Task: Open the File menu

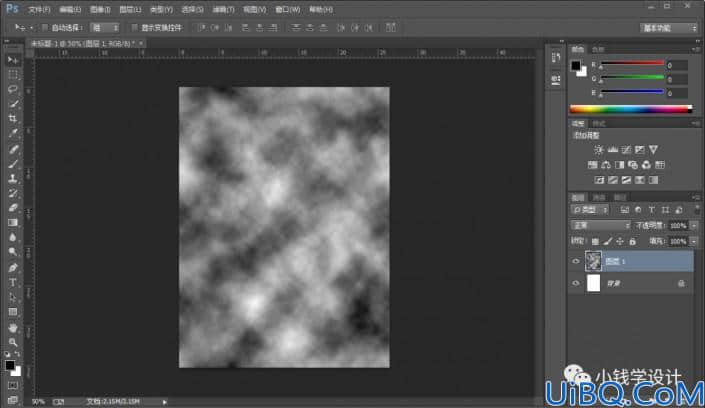Action: tap(40, 9)
